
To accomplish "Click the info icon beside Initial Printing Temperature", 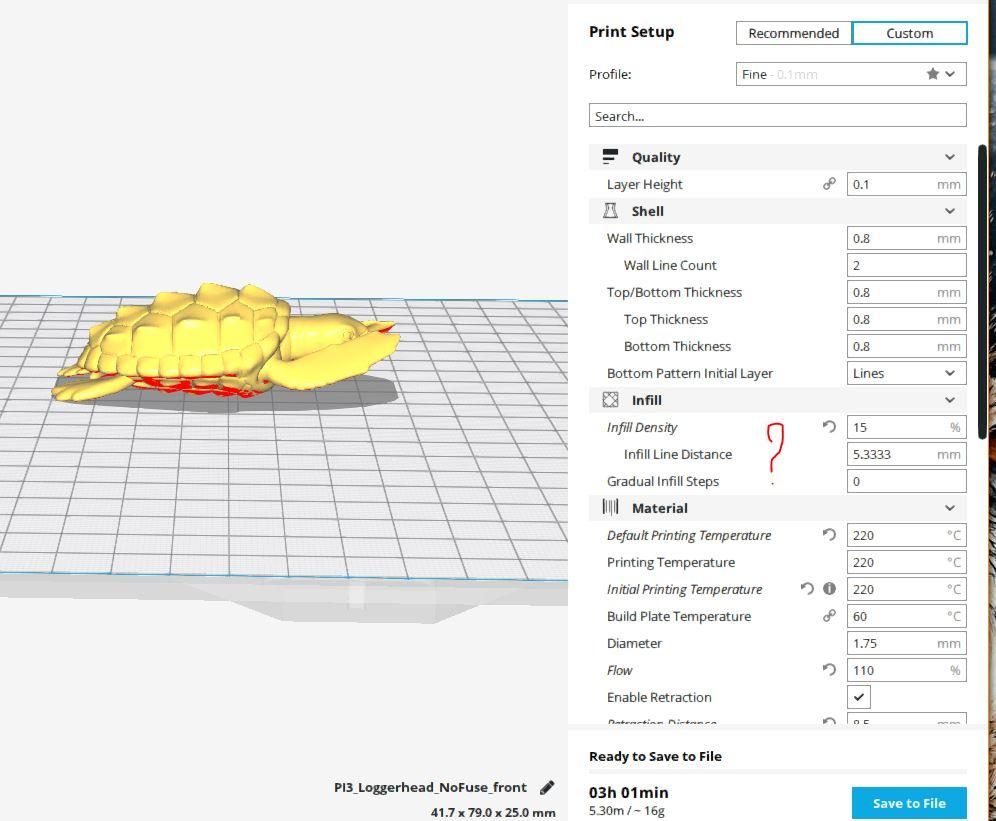I will 829,589.
